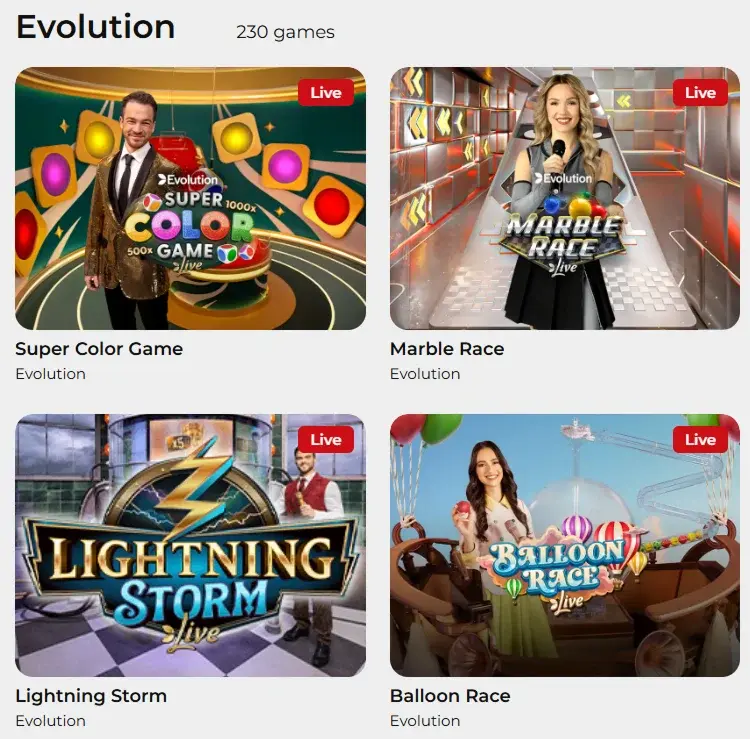The image size is (750, 739).
Task: Click the Live badge on Lightning Storm
Action: point(326,440)
